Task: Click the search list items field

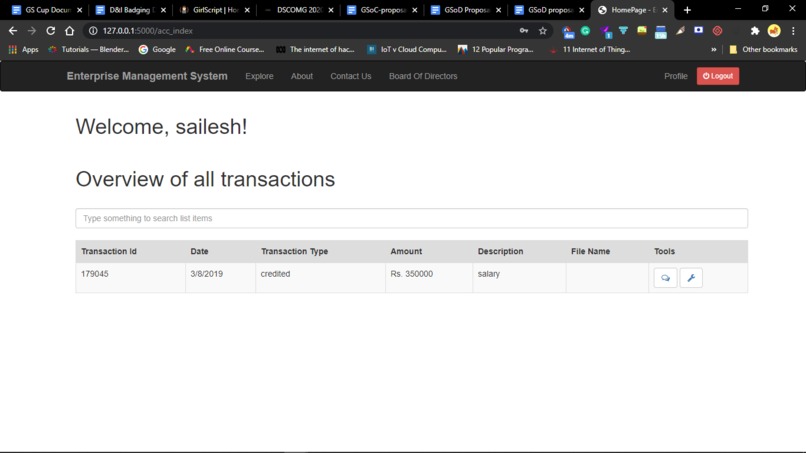Action: pyautogui.click(x=411, y=218)
